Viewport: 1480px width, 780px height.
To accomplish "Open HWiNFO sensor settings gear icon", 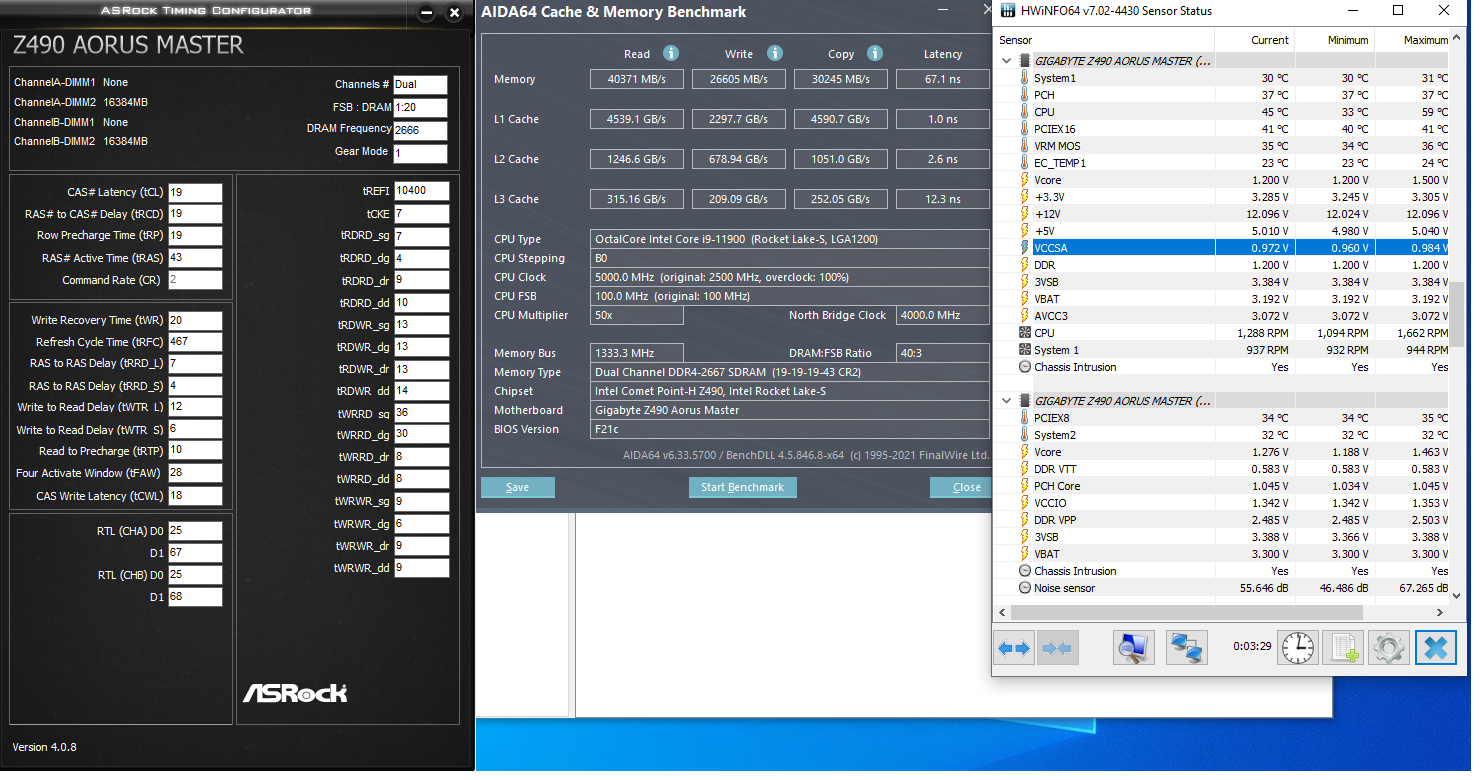I will pyautogui.click(x=1388, y=647).
